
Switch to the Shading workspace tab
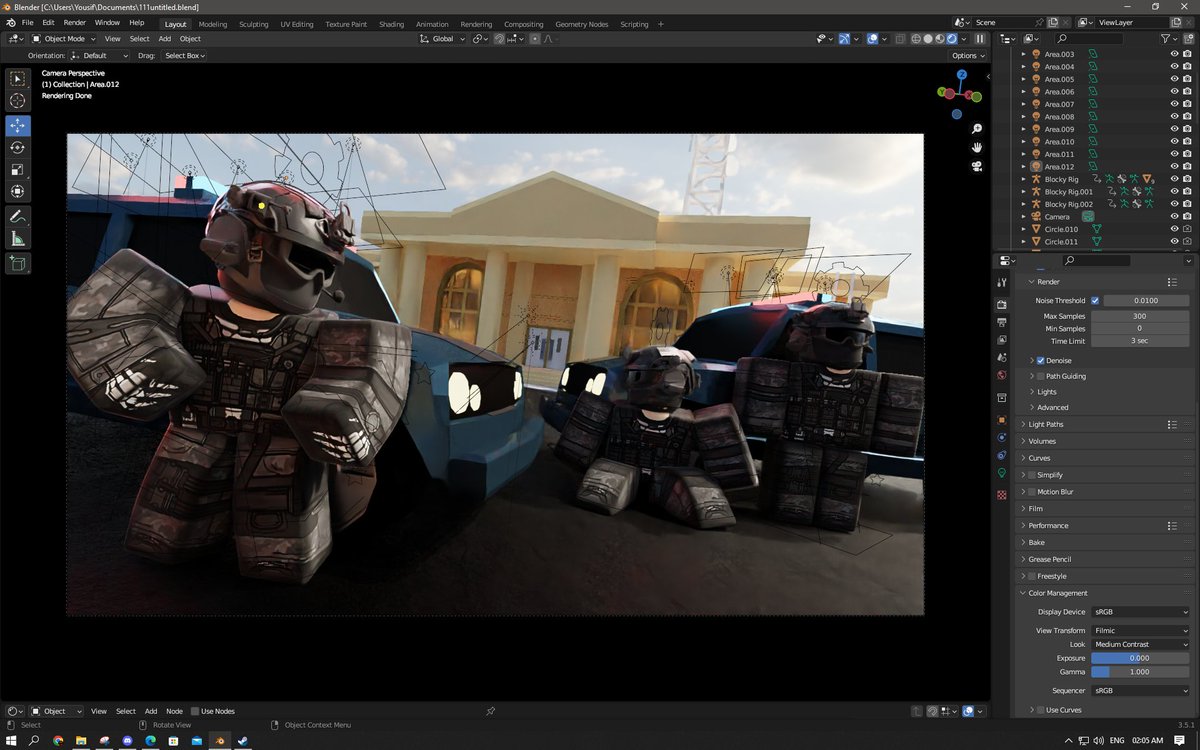point(391,24)
